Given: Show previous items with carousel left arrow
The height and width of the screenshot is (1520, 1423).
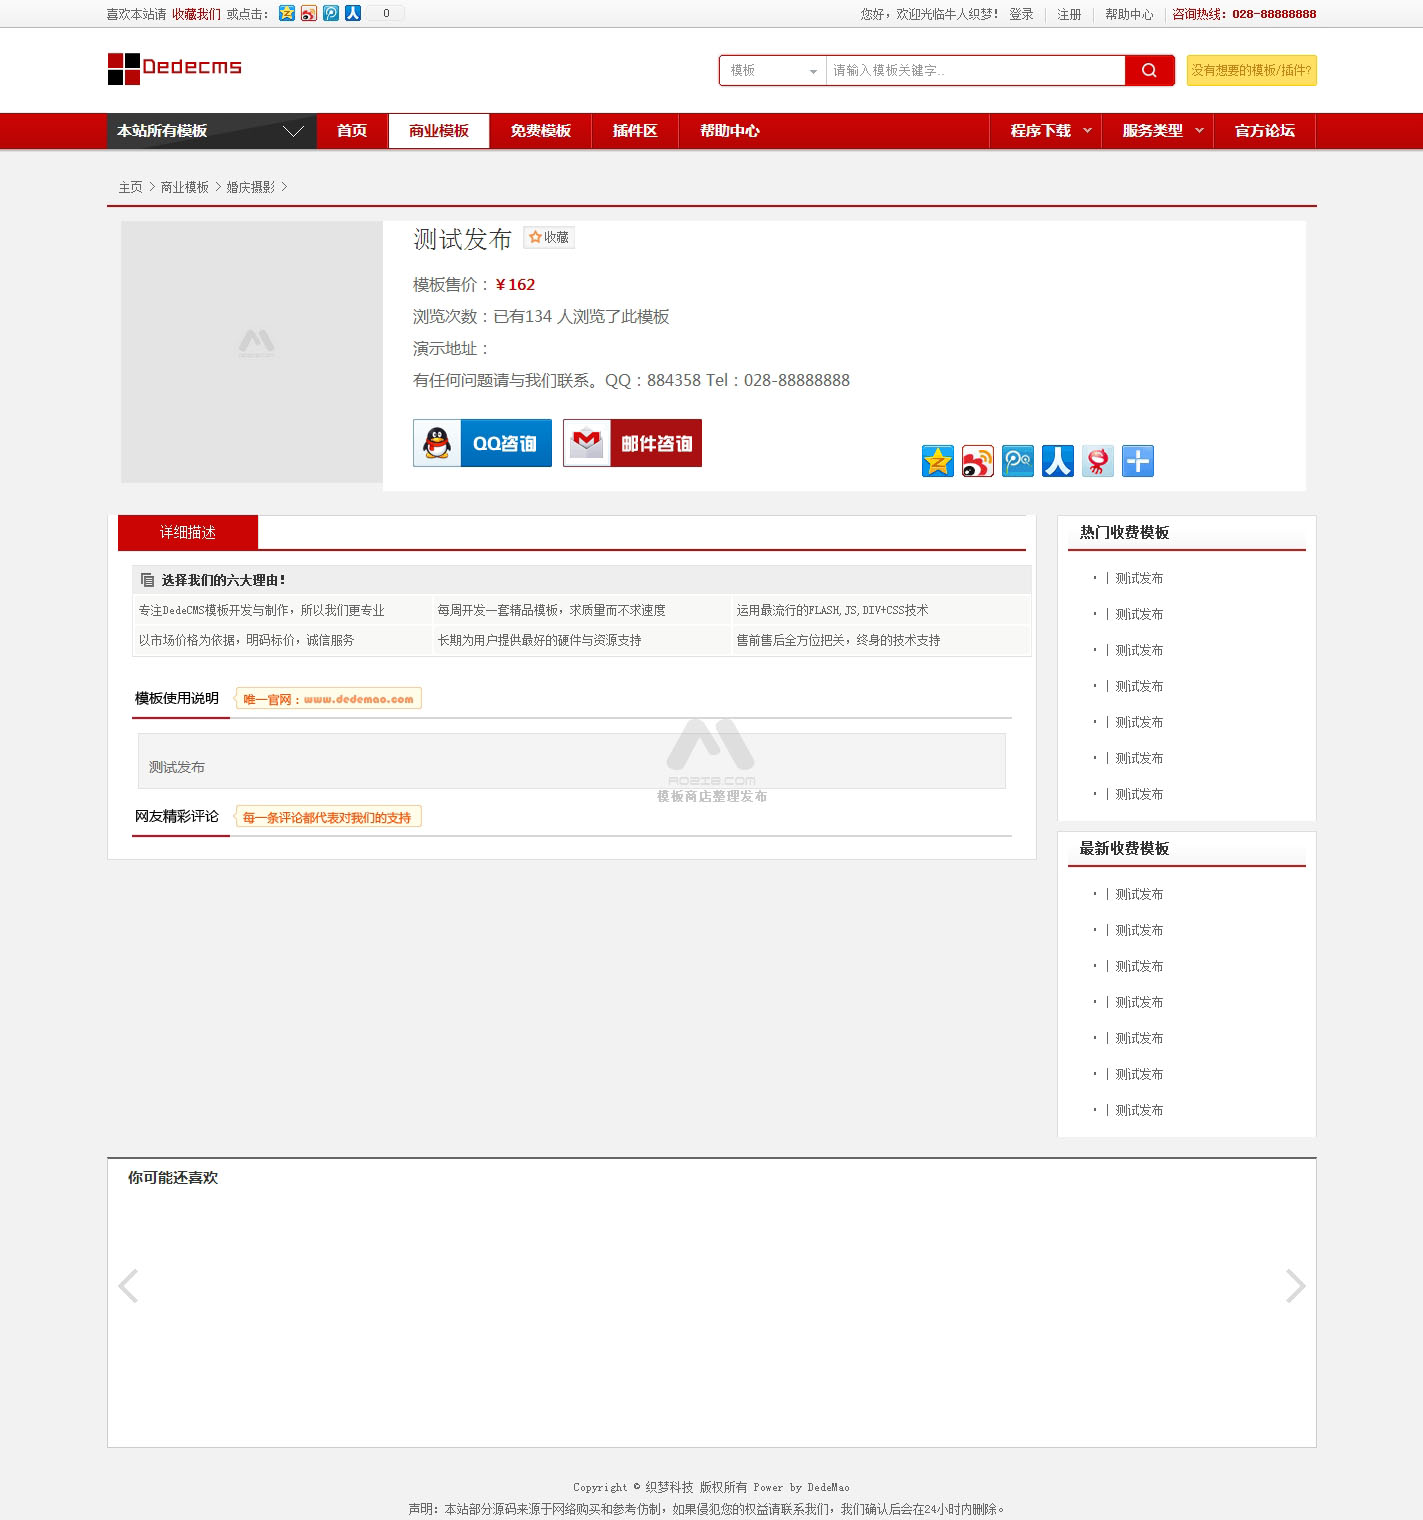Looking at the screenshot, I should (128, 1286).
